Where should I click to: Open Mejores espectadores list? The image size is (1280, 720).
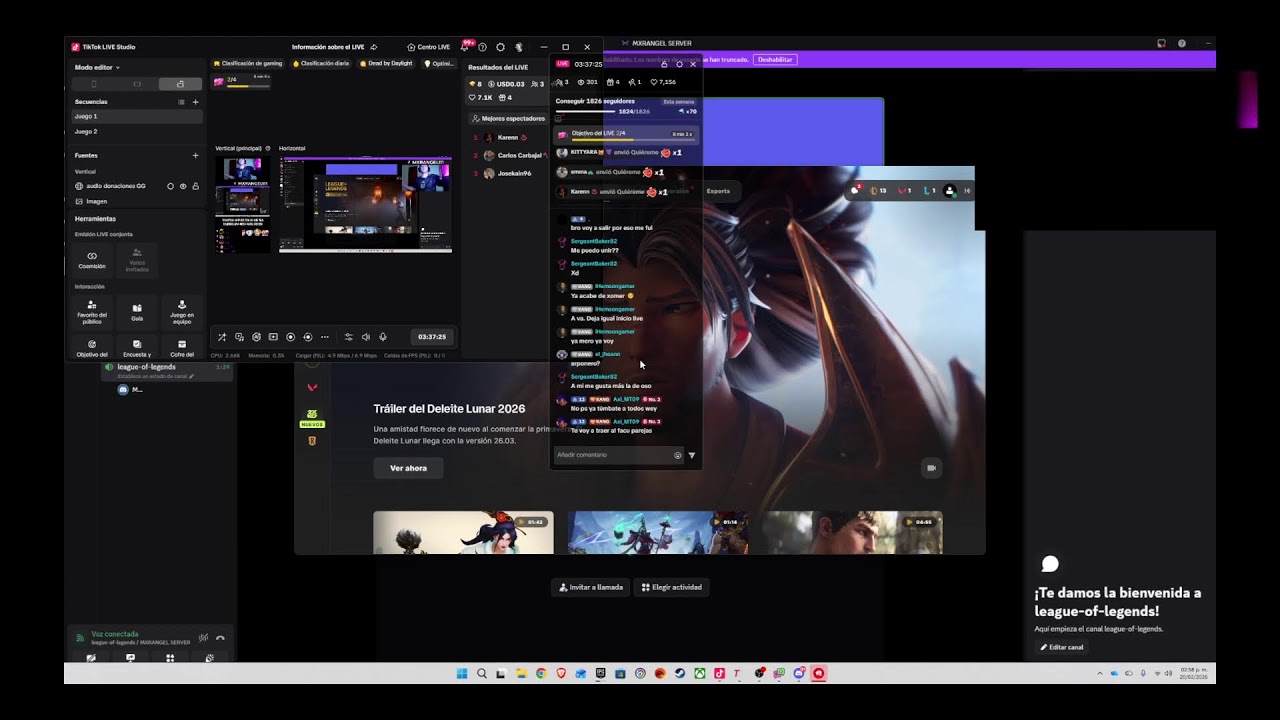508,118
